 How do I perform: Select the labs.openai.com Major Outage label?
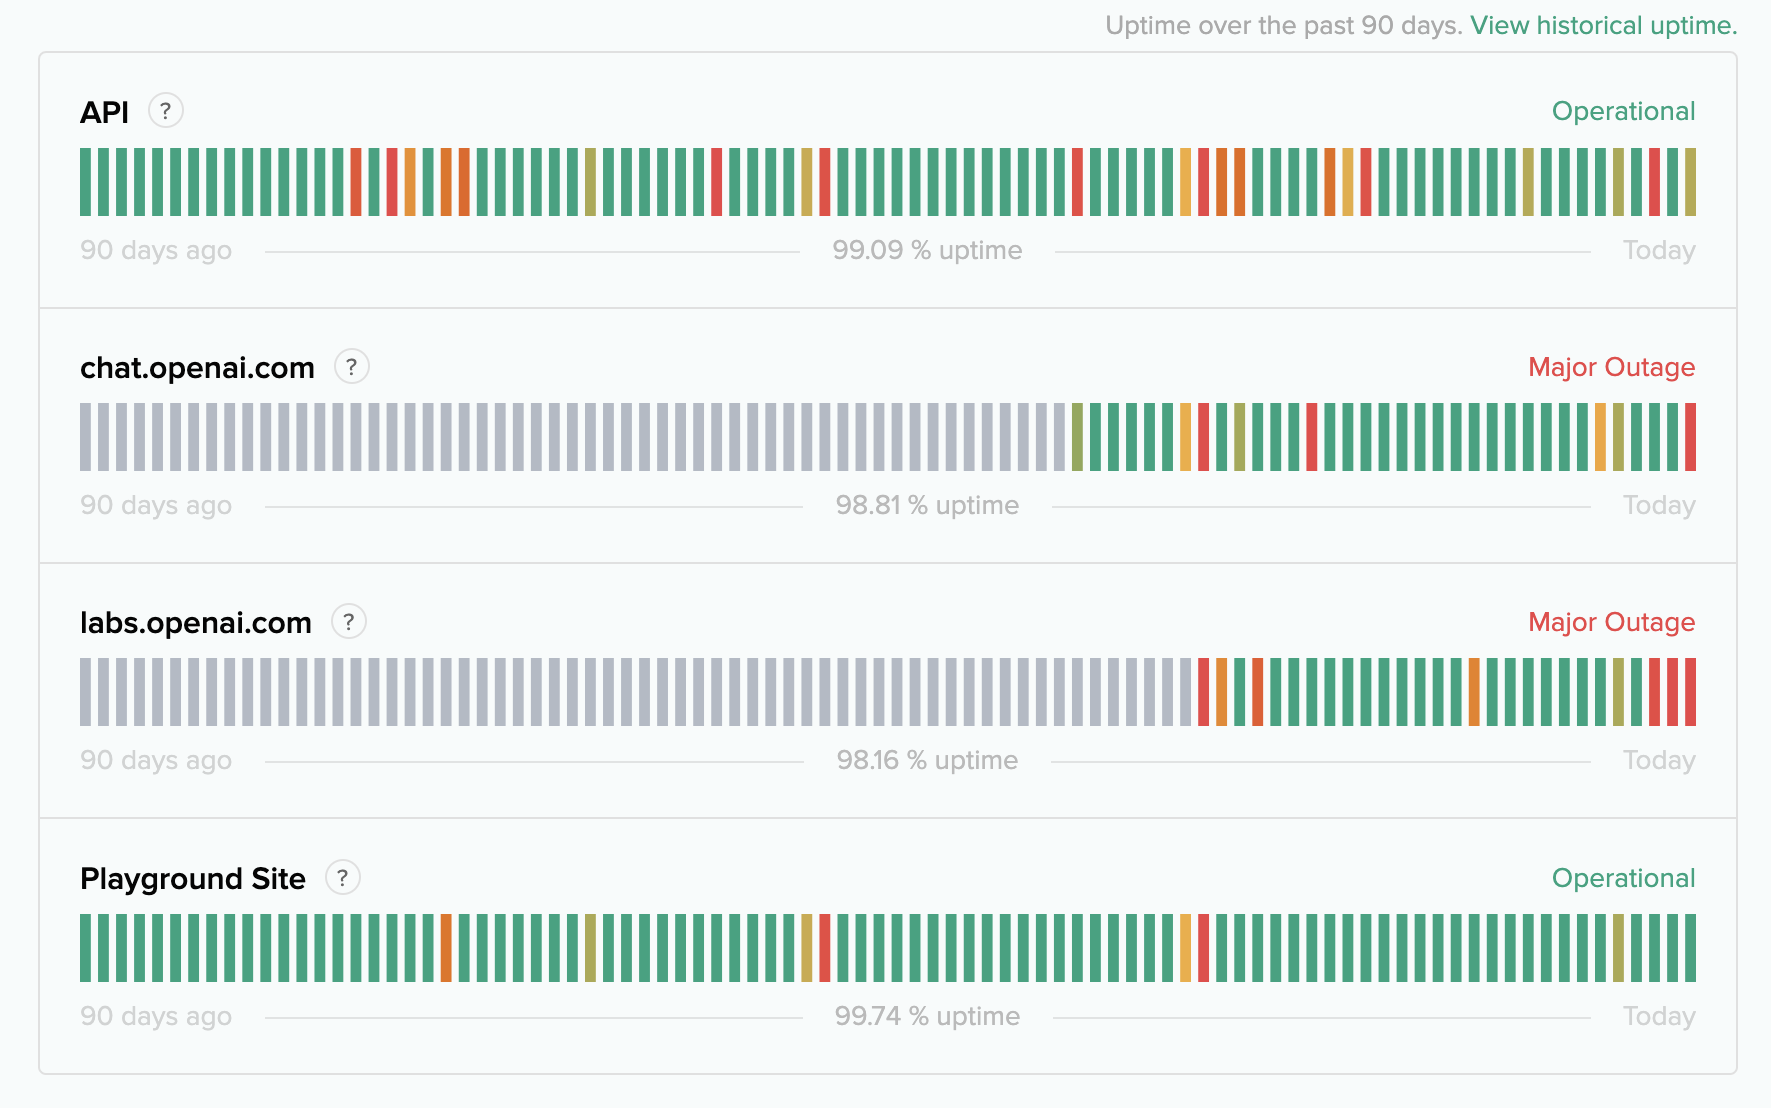click(1610, 622)
